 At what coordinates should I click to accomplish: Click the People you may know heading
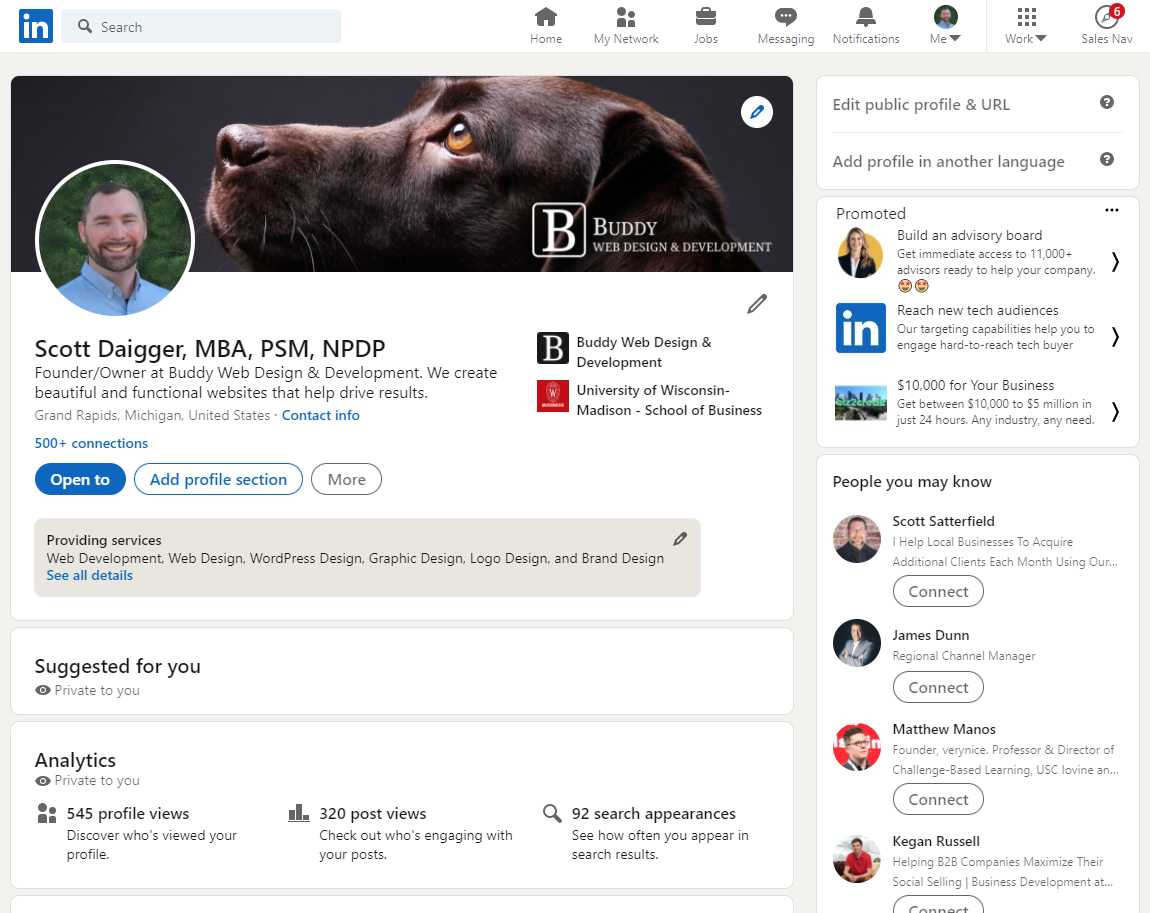pos(912,482)
